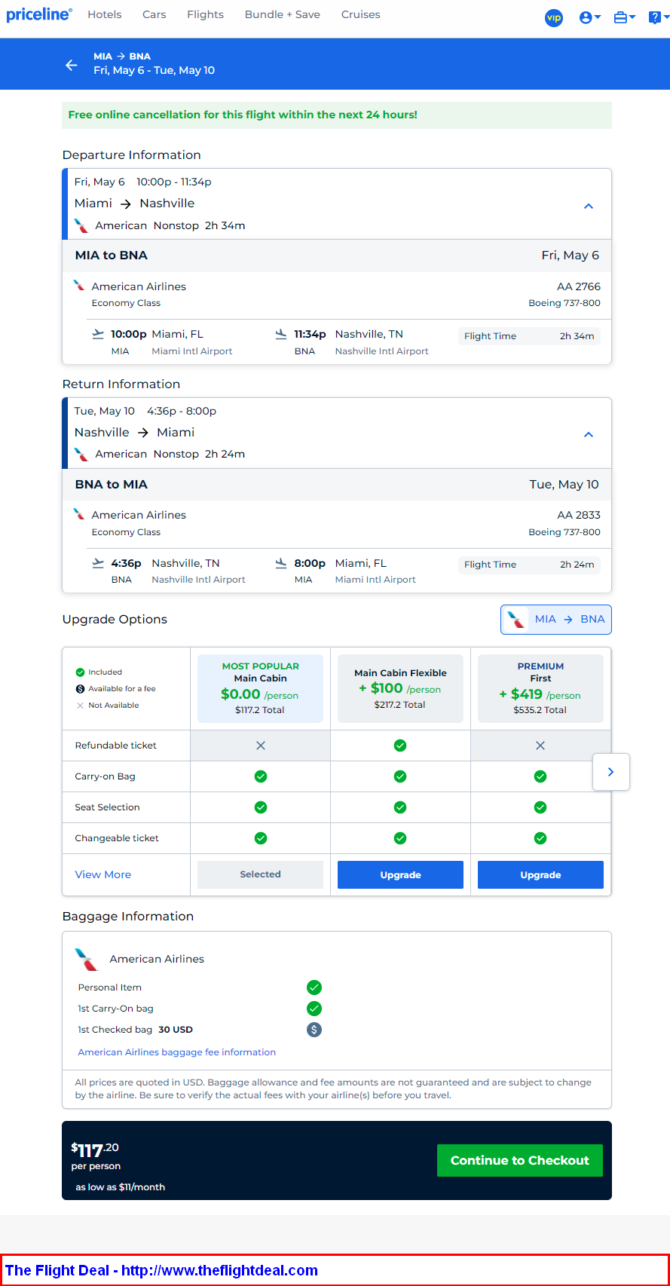
Task: Choose the Main Cabin Flexible fare card
Action: pos(400,688)
